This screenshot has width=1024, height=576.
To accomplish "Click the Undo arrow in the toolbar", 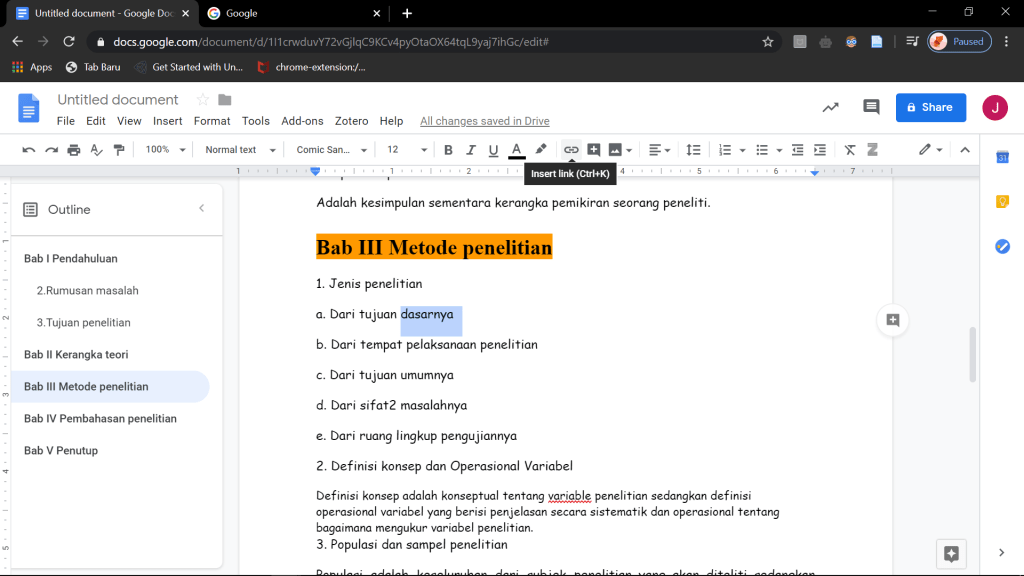I will [28, 150].
